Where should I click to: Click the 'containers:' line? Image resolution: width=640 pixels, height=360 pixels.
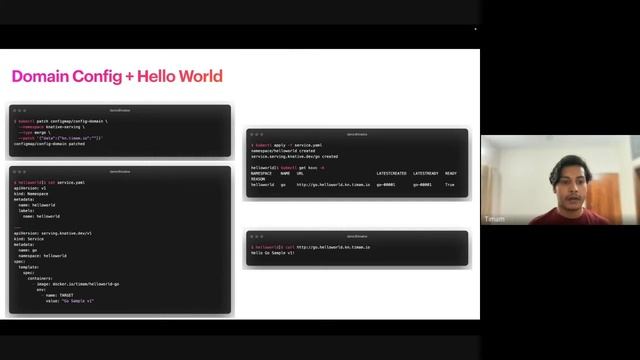pos(40,278)
